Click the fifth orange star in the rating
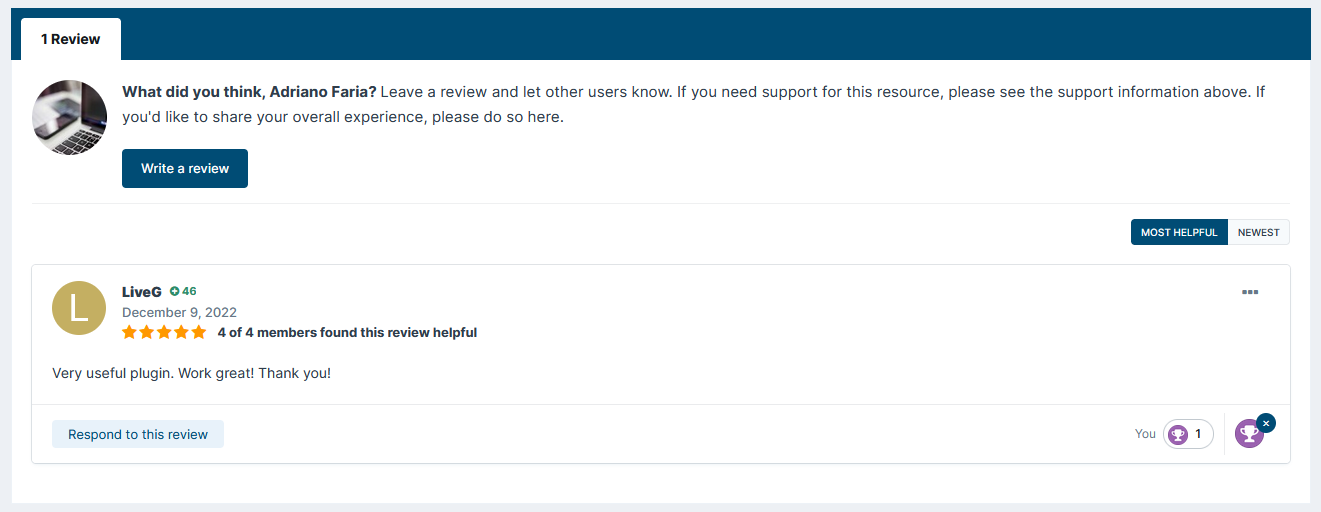The width and height of the screenshot is (1321, 512). 198,332
